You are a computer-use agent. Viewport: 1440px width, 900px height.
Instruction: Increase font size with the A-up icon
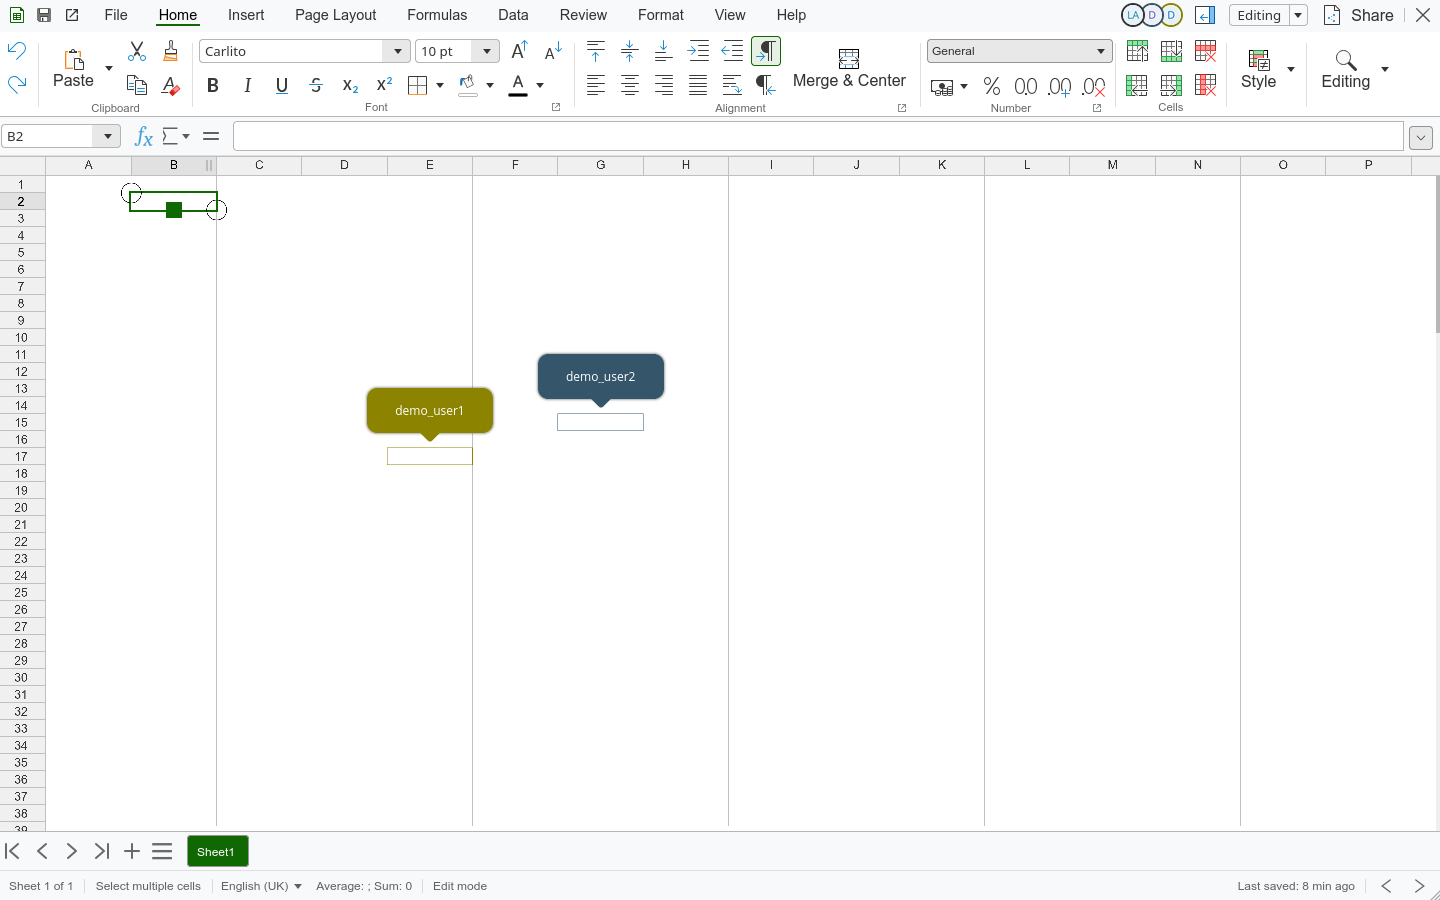pyautogui.click(x=520, y=51)
